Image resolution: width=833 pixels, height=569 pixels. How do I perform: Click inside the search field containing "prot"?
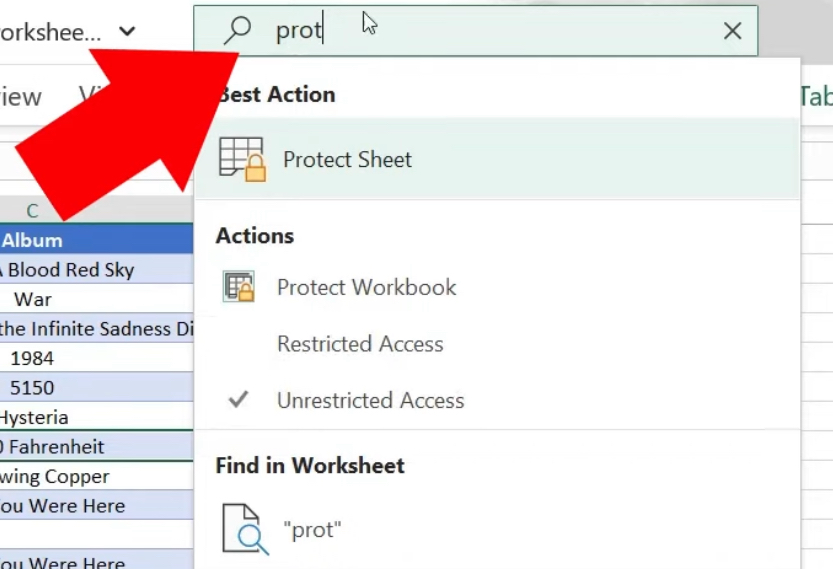point(475,30)
